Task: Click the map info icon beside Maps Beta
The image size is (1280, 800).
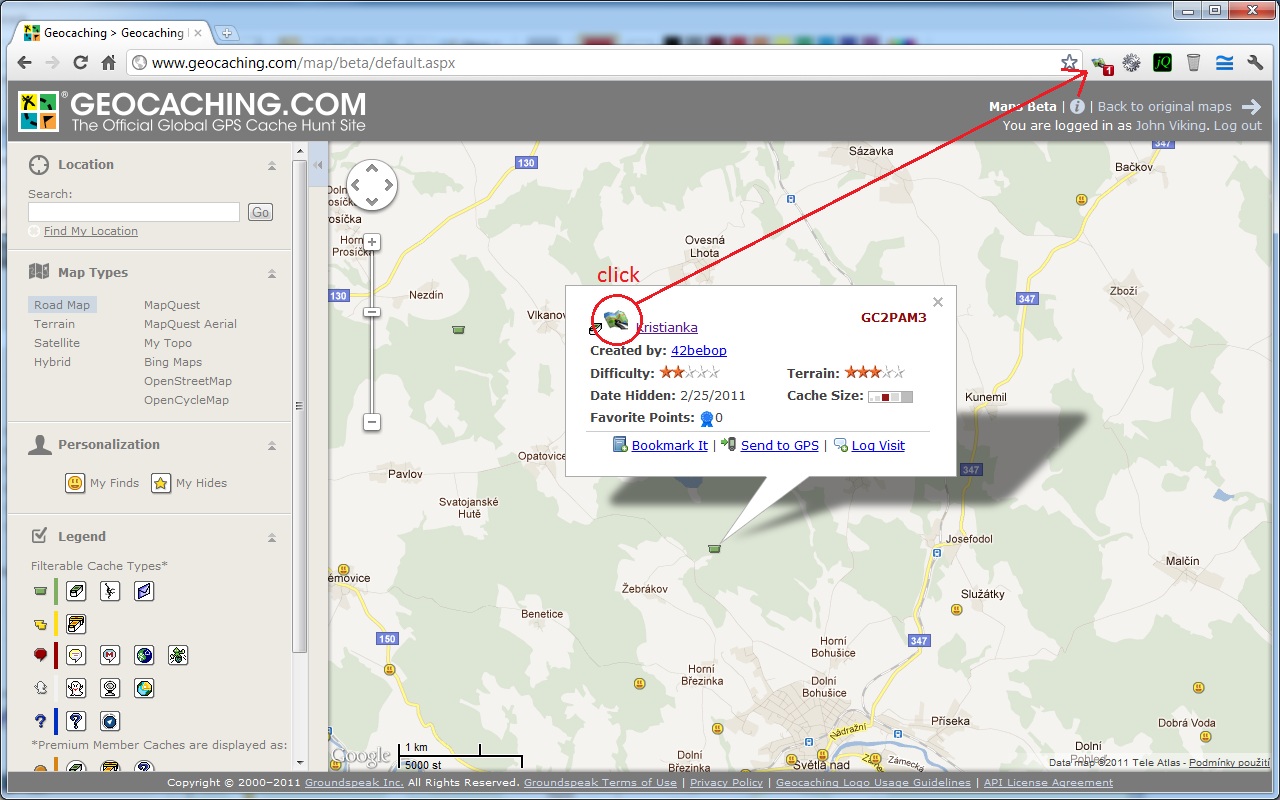Action: coord(1077,107)
